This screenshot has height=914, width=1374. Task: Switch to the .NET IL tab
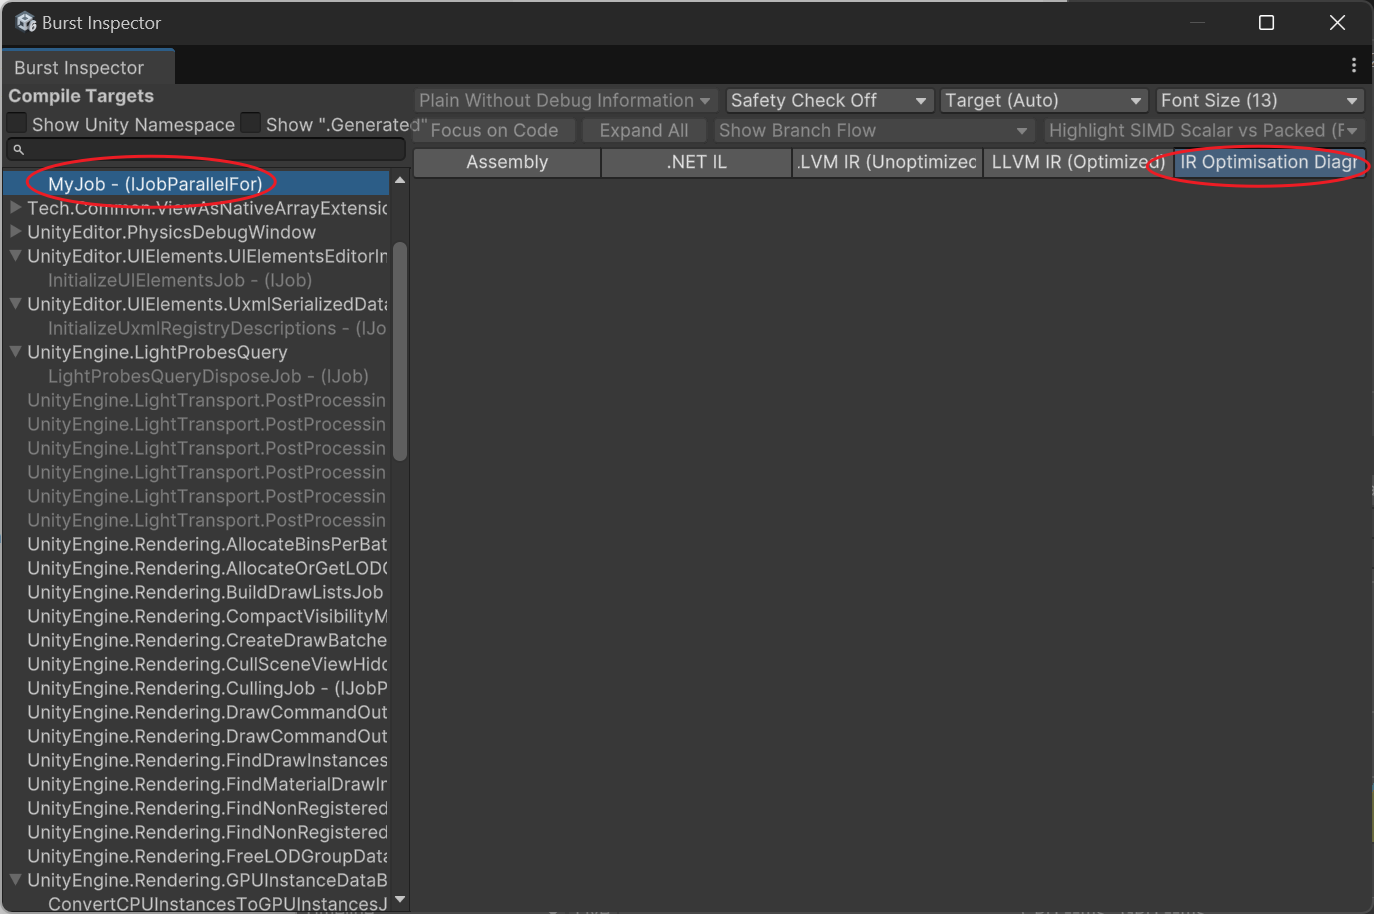(696, 162)
